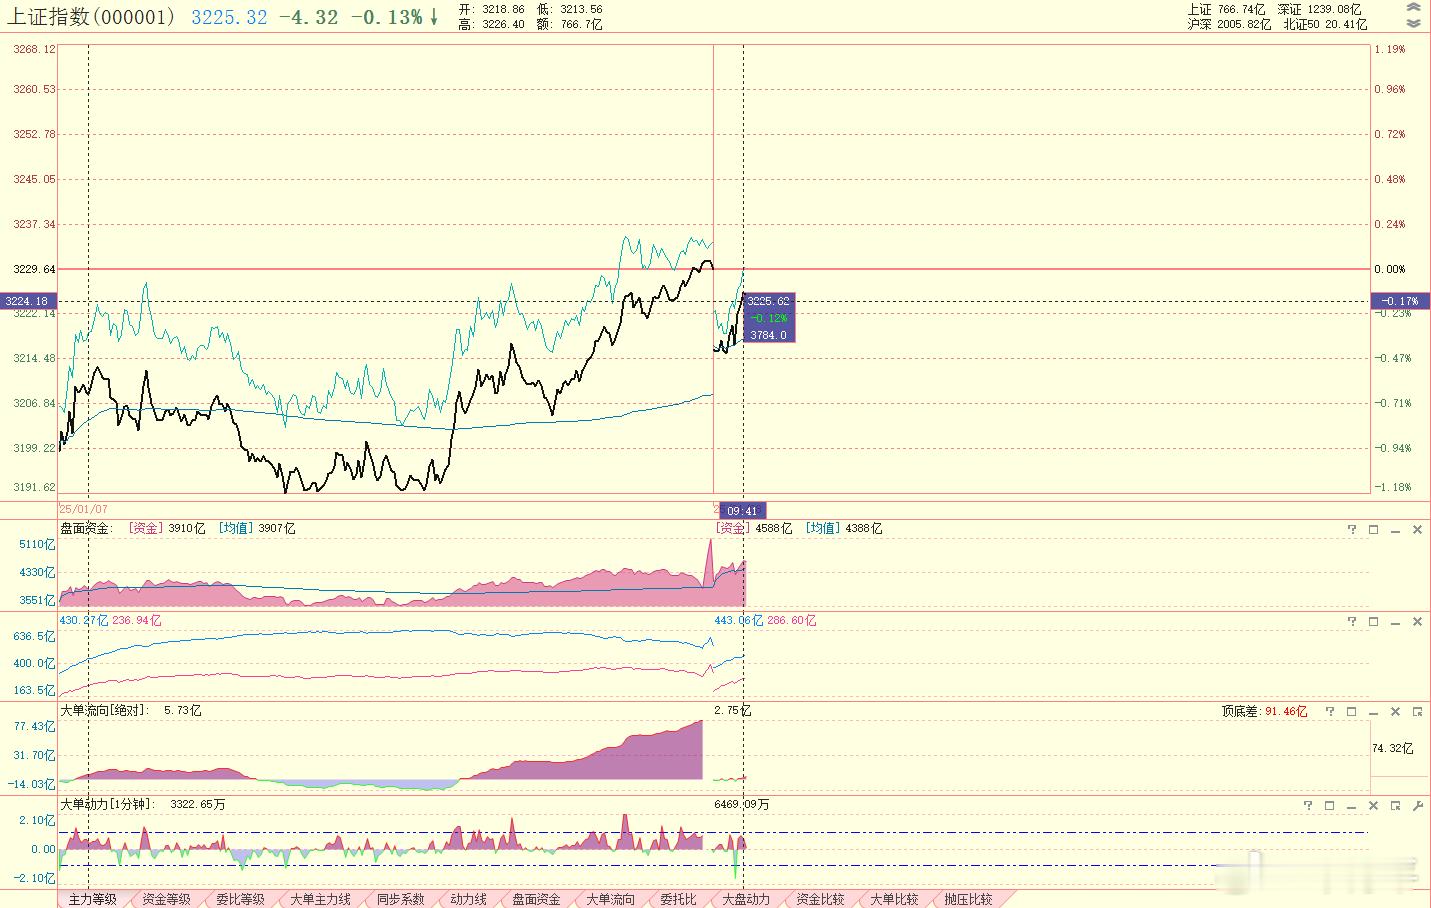Open the 大单主力线 tab
Viewport: 1431px width, 908px height.
(x=320, y=899)
